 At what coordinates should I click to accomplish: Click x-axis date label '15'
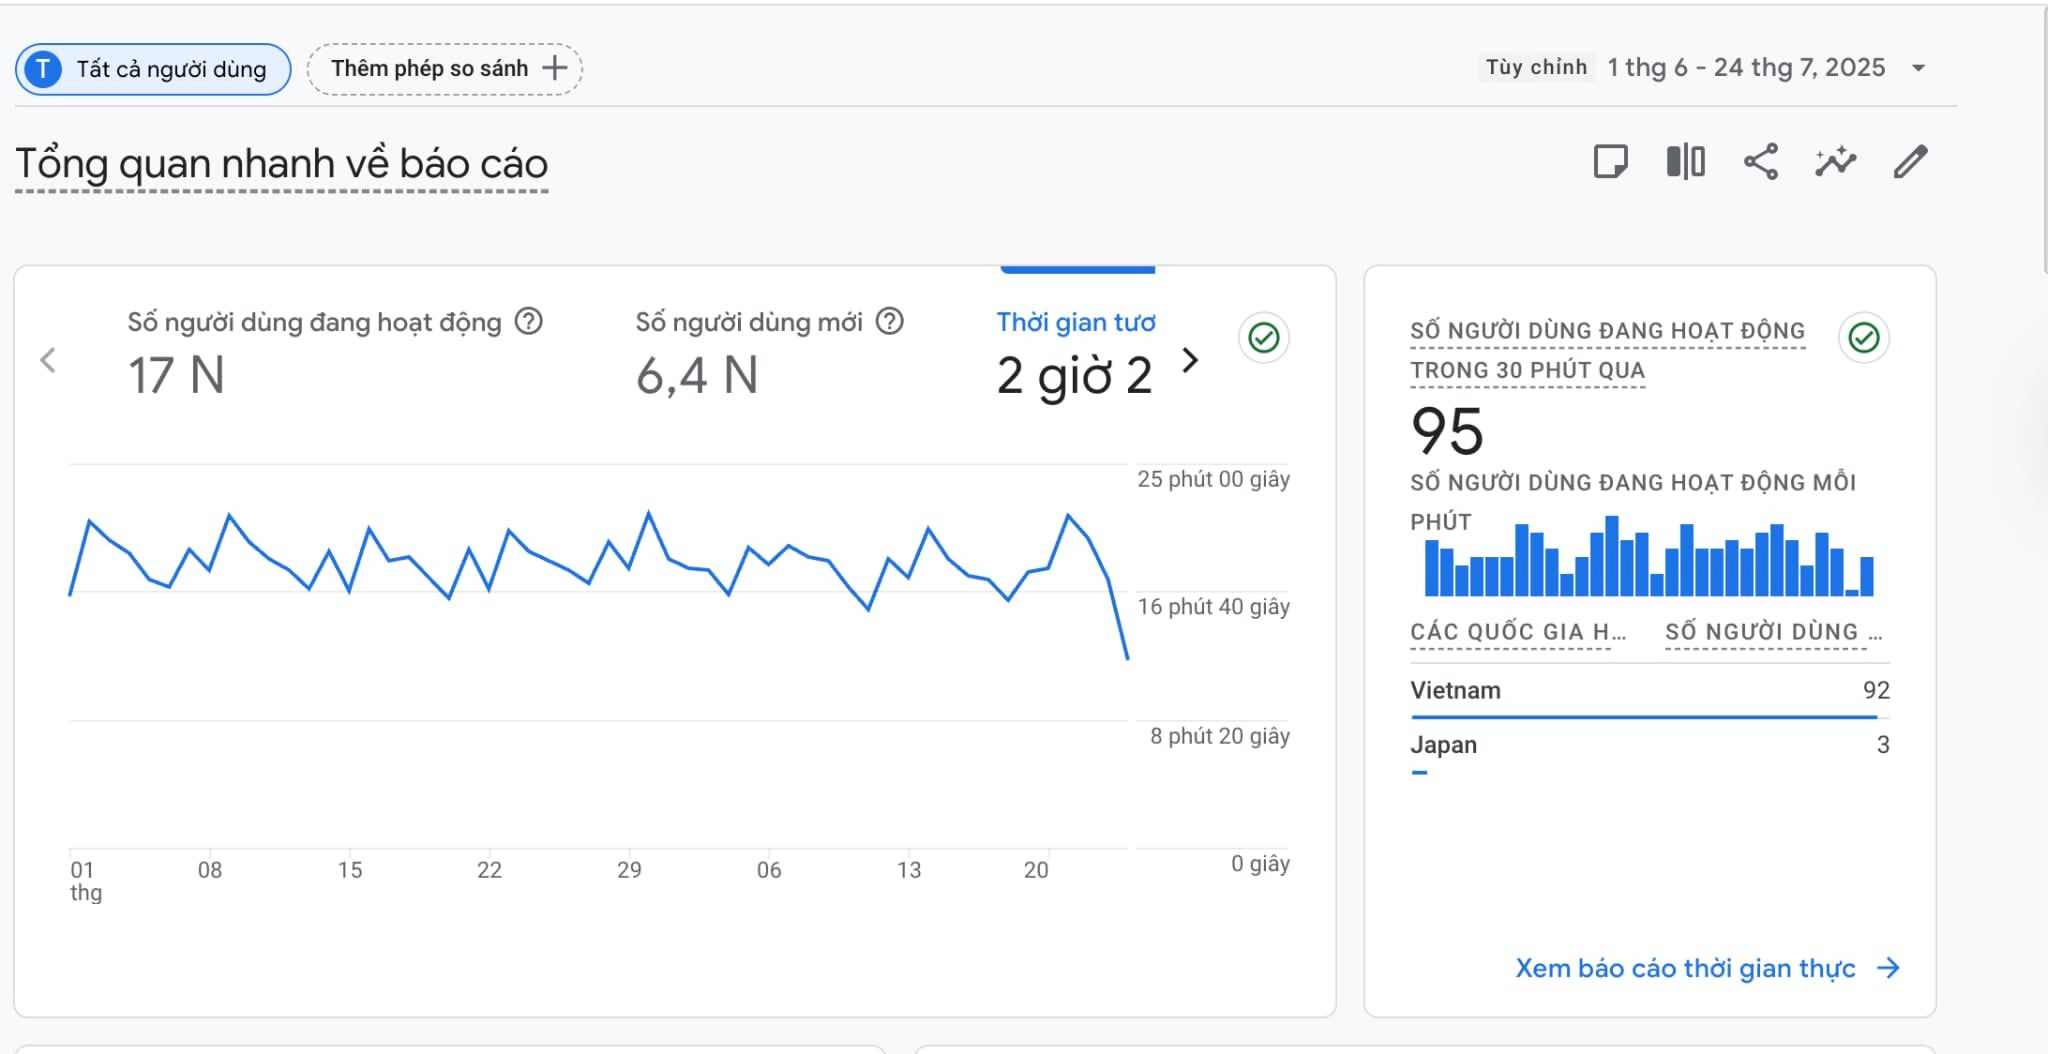(350, 870)
